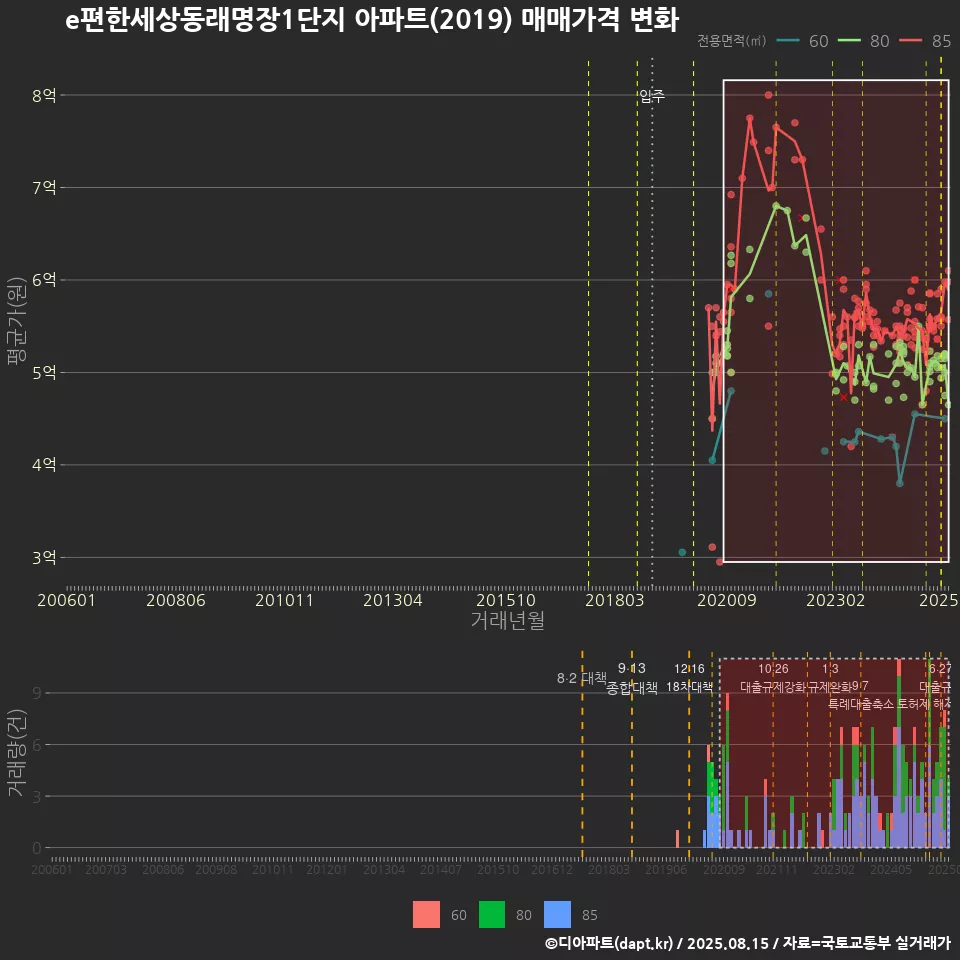
Task: Click the 특례대출축소 annotation
Action: coord(861,704)
